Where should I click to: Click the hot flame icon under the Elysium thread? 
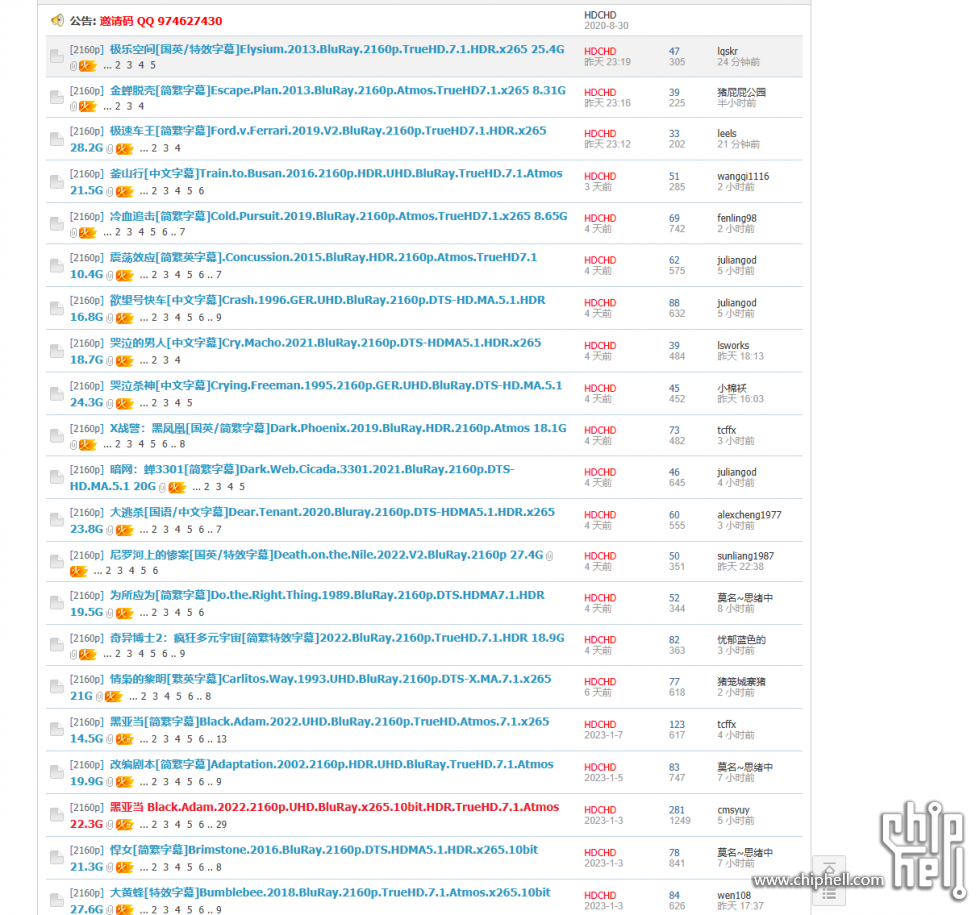[x=88, y=66]
